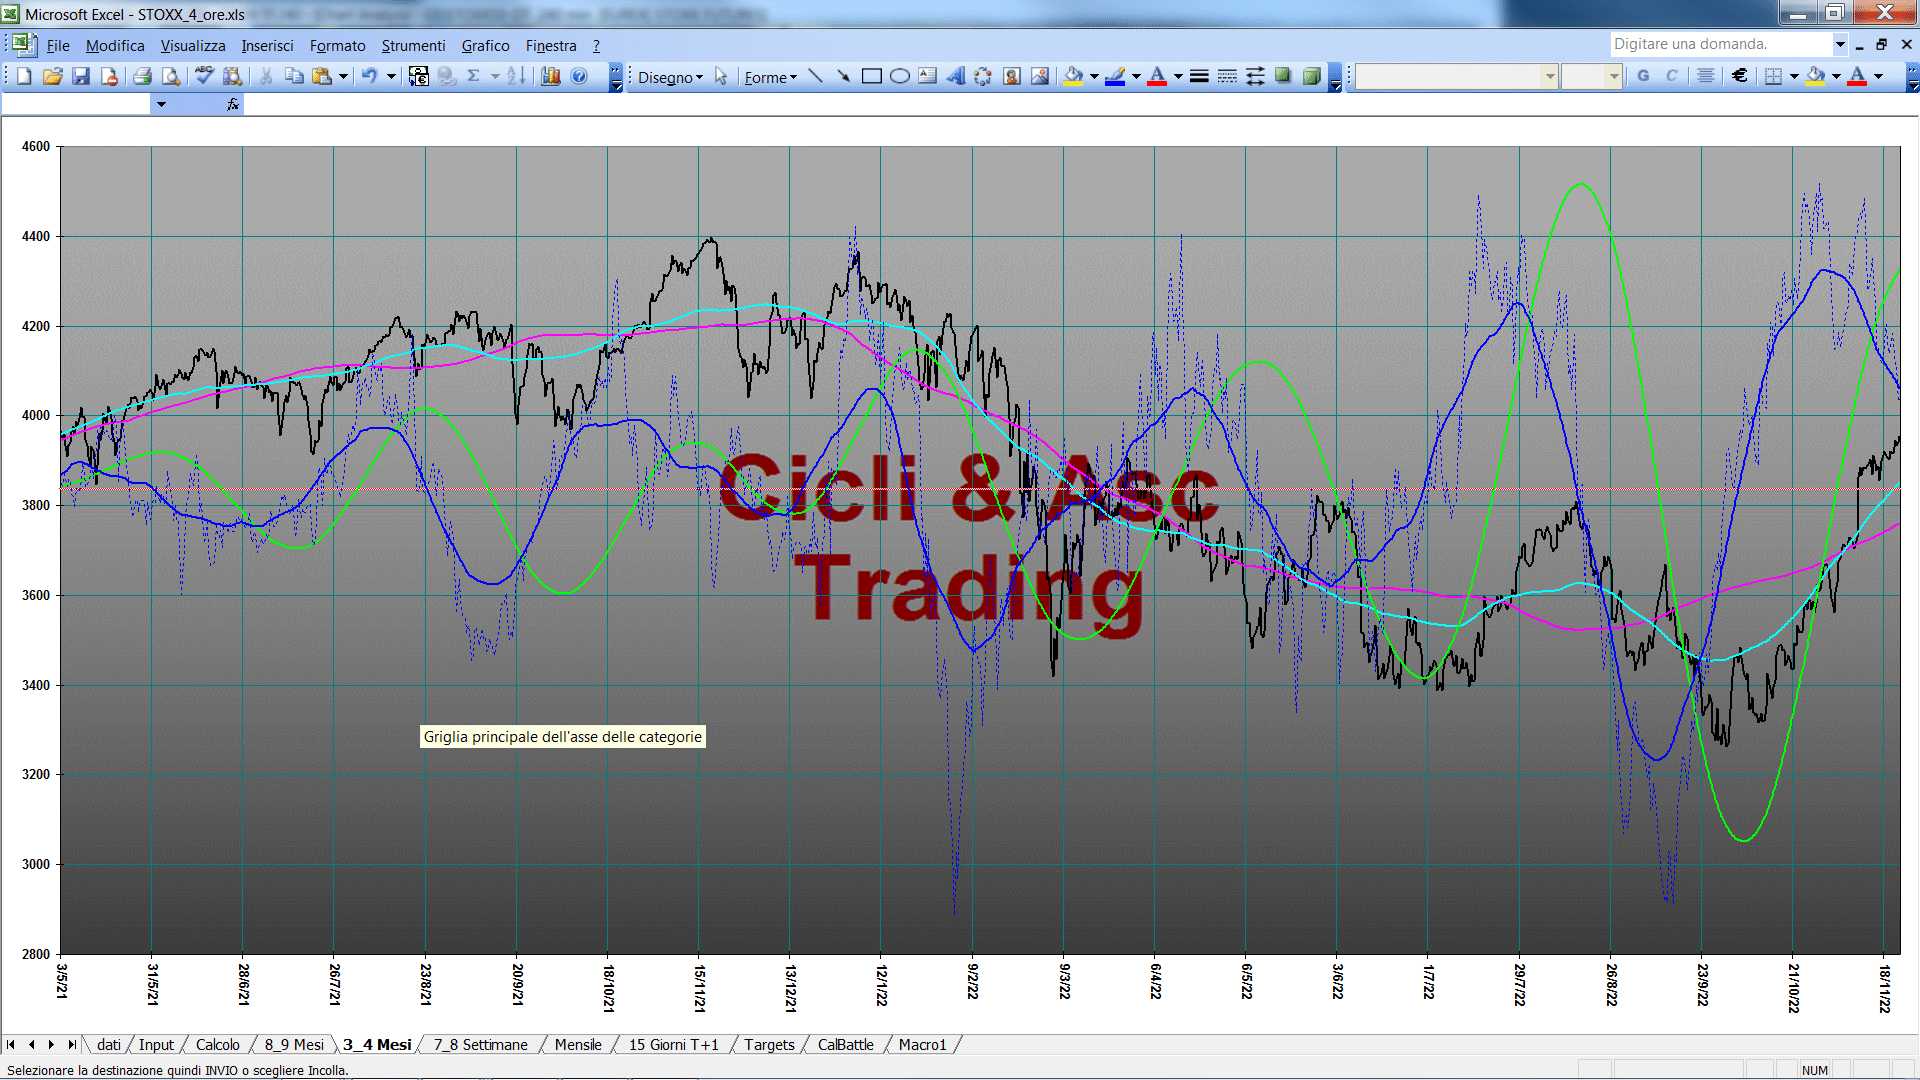
Task: Insert Clip Art
Action: tap(1012, 76)
